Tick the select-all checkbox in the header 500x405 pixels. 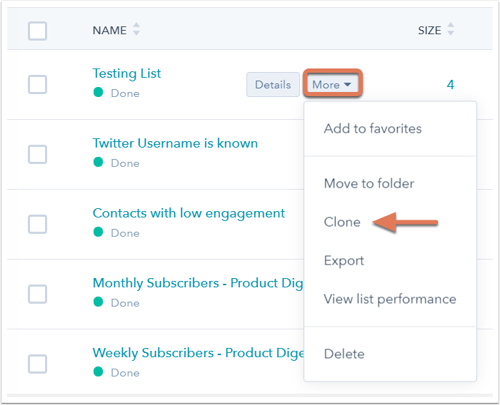37,31
